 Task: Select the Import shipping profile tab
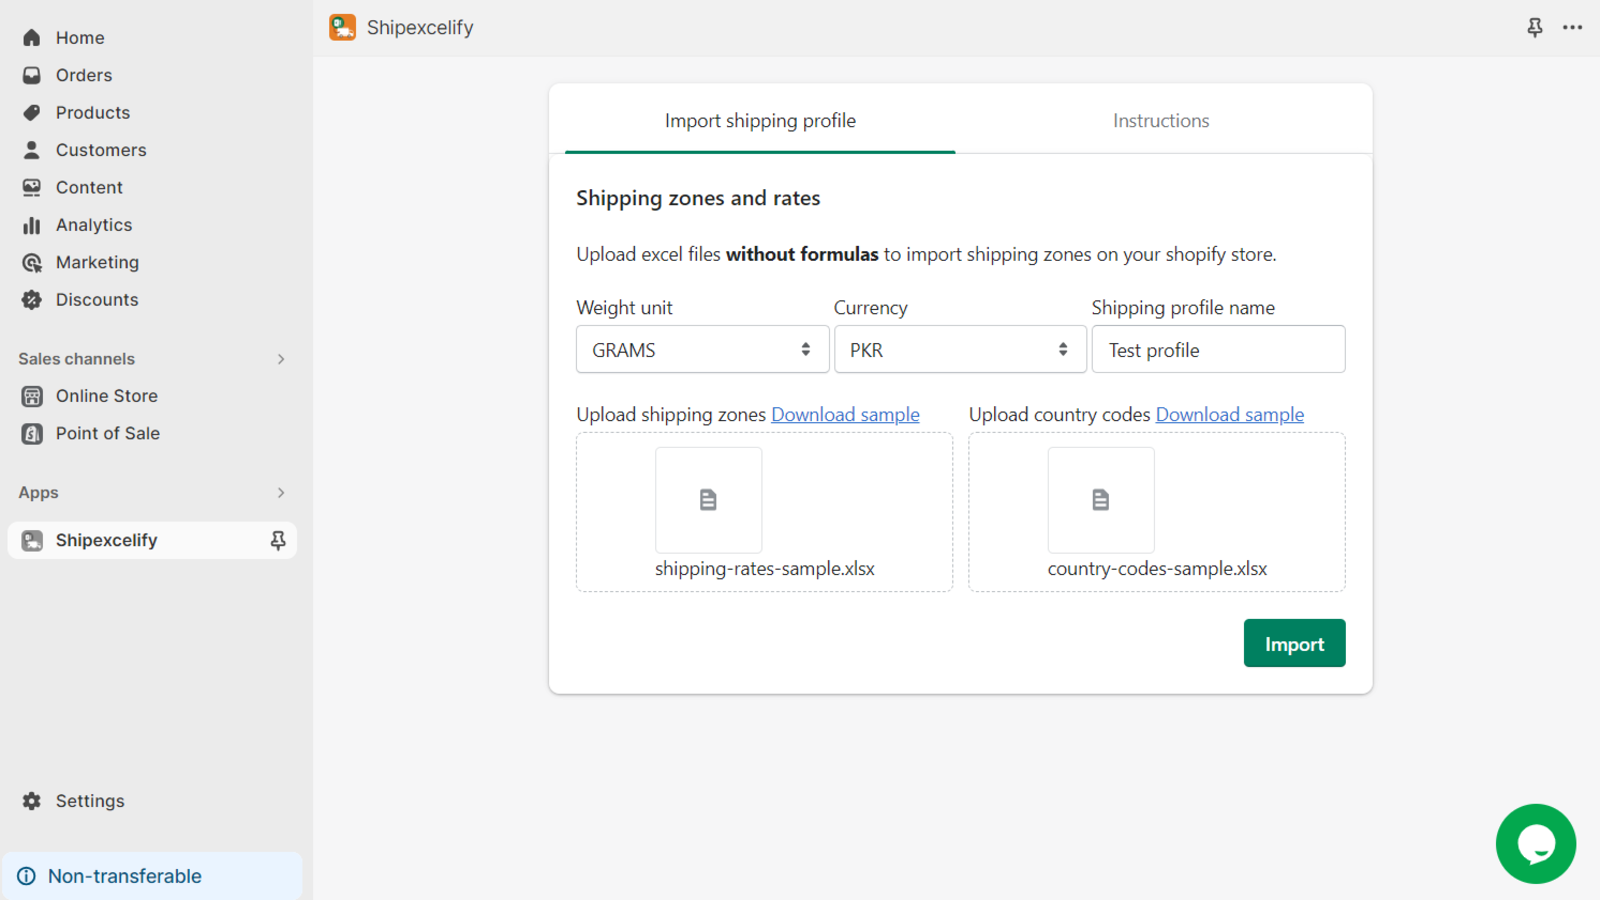click(760, 121)
